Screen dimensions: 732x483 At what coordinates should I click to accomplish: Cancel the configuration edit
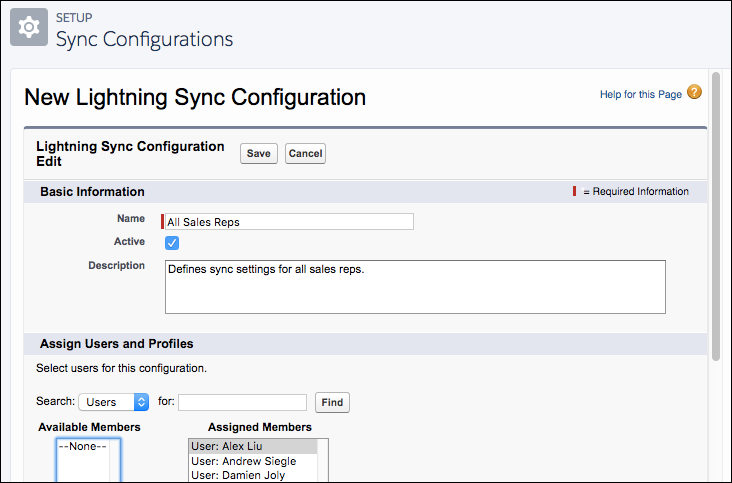(x=305, y=154)
